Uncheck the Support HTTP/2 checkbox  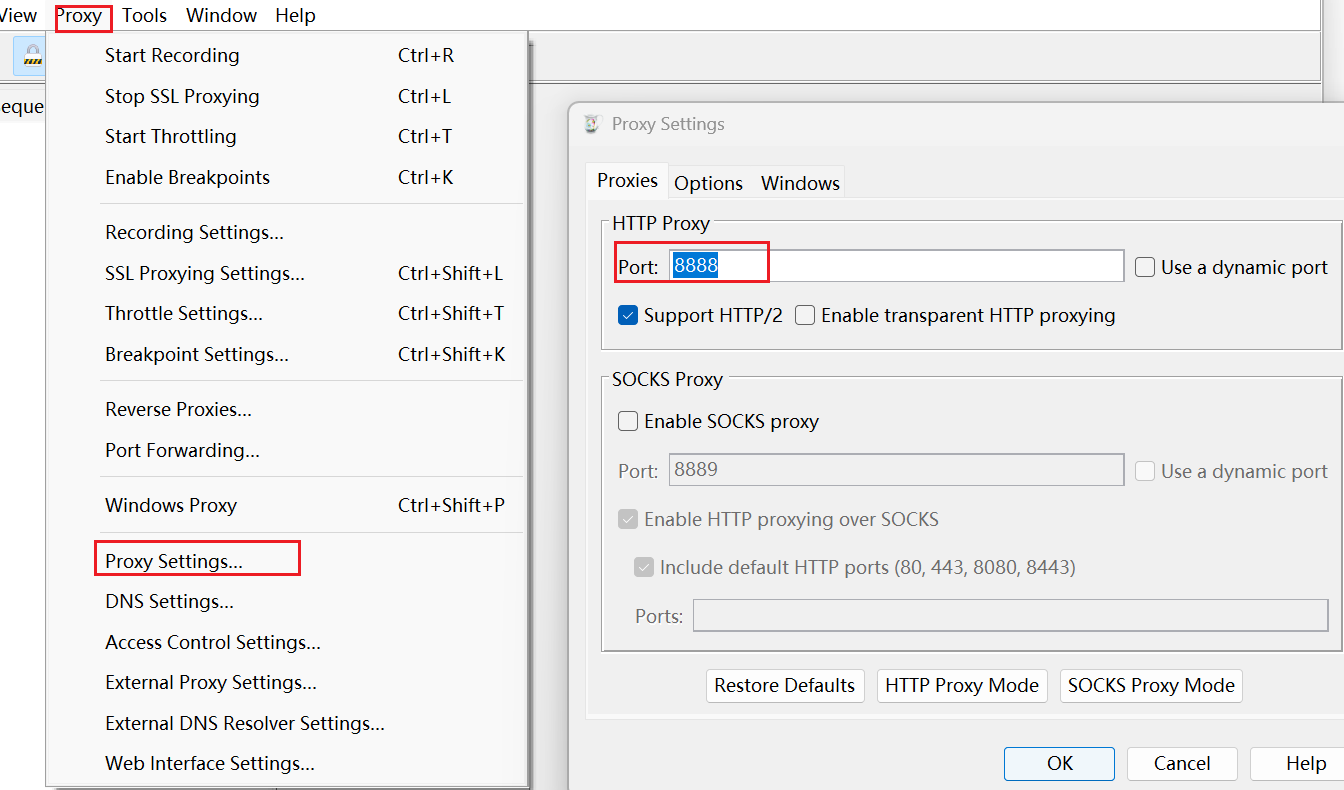tap(628, 316)
